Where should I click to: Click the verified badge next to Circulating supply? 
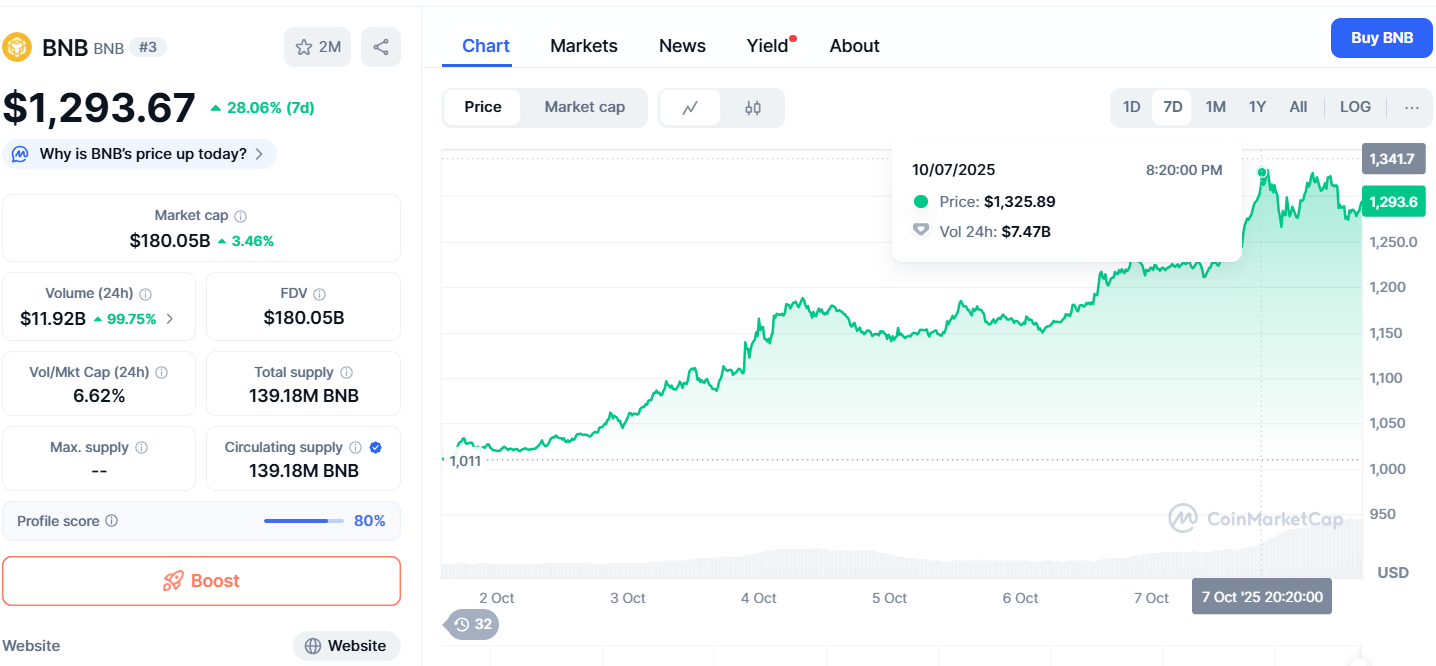click(x=375, y=448)
